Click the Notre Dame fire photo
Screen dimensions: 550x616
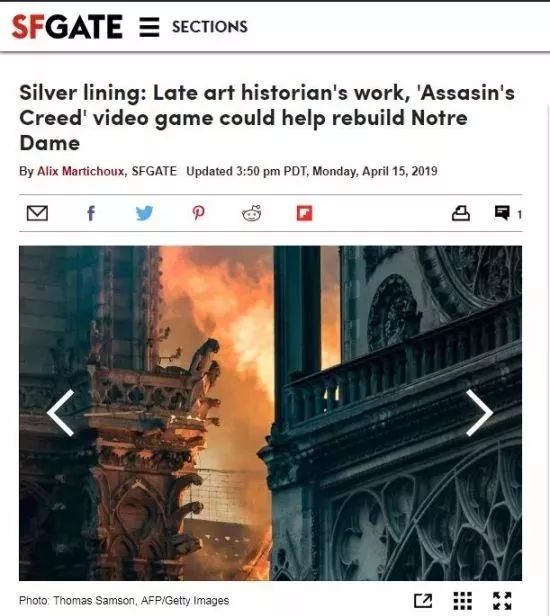270,413
